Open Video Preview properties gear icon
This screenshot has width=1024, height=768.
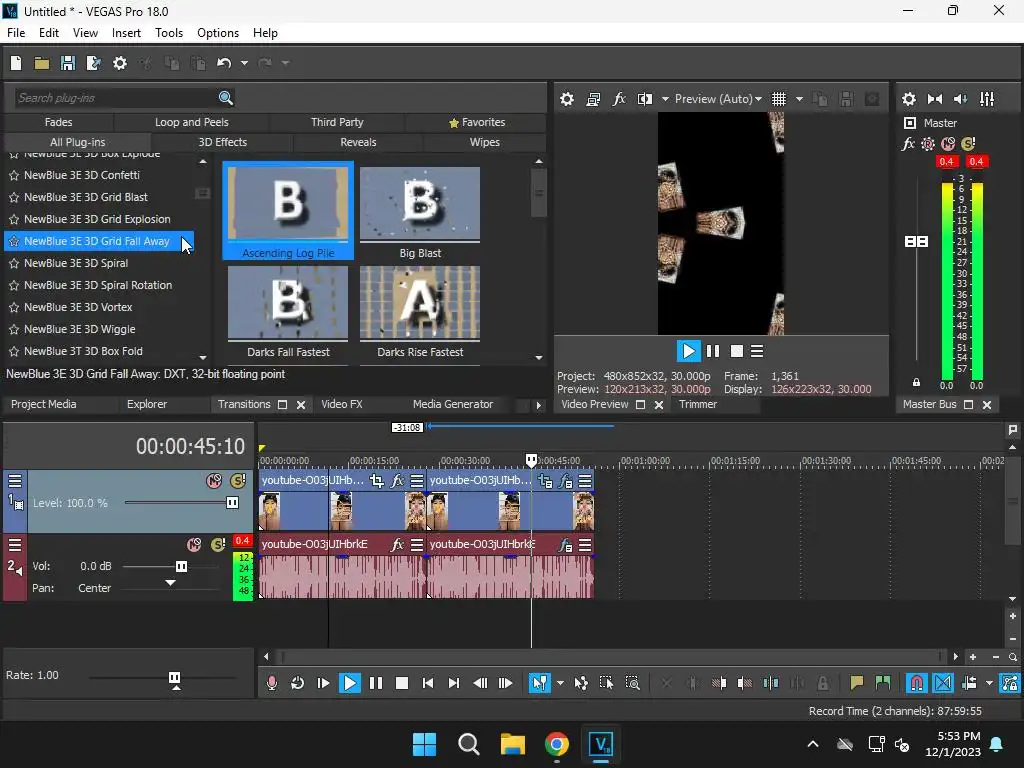[567, 99]
